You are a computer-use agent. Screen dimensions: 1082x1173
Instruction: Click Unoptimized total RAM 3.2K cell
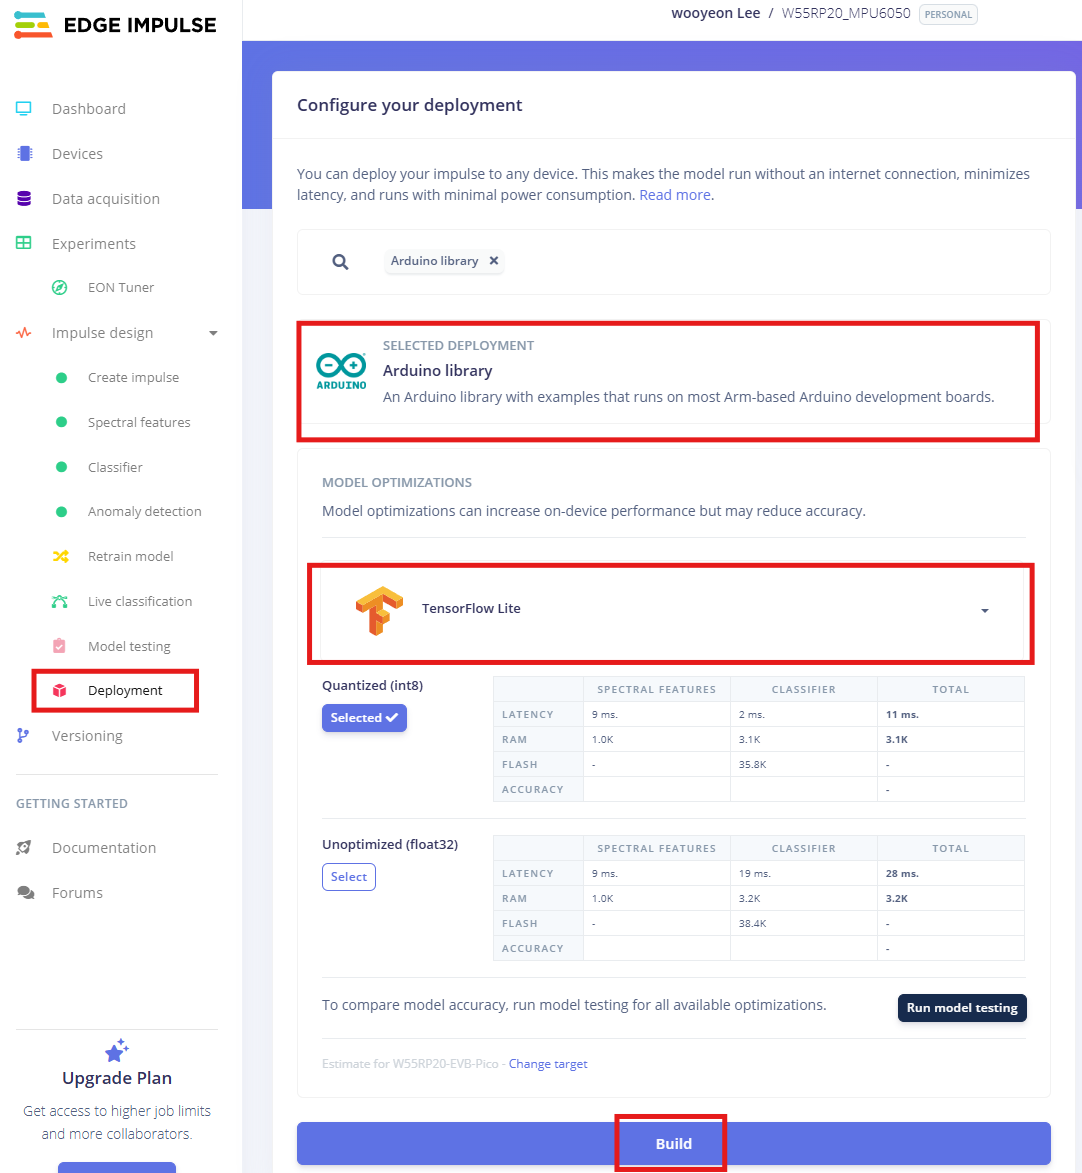click(950, 898)
